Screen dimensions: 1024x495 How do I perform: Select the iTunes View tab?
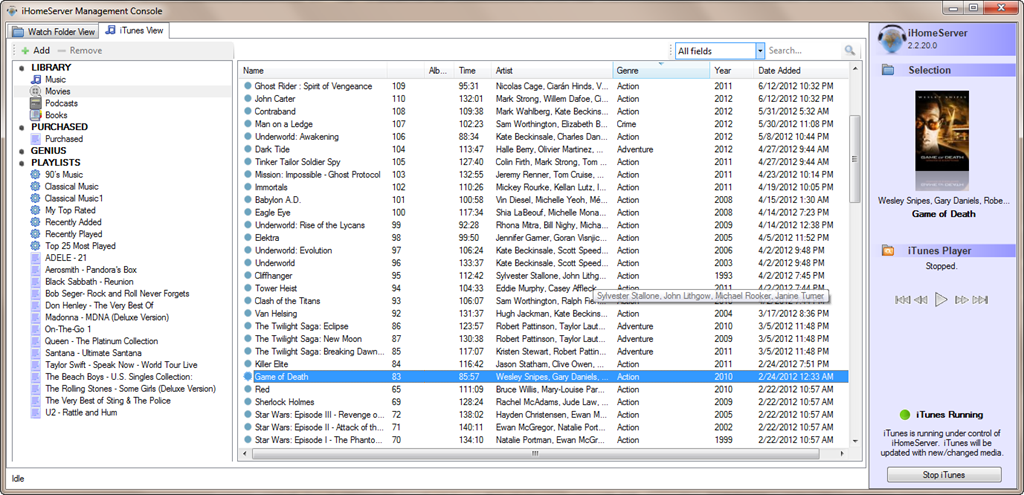135,30
